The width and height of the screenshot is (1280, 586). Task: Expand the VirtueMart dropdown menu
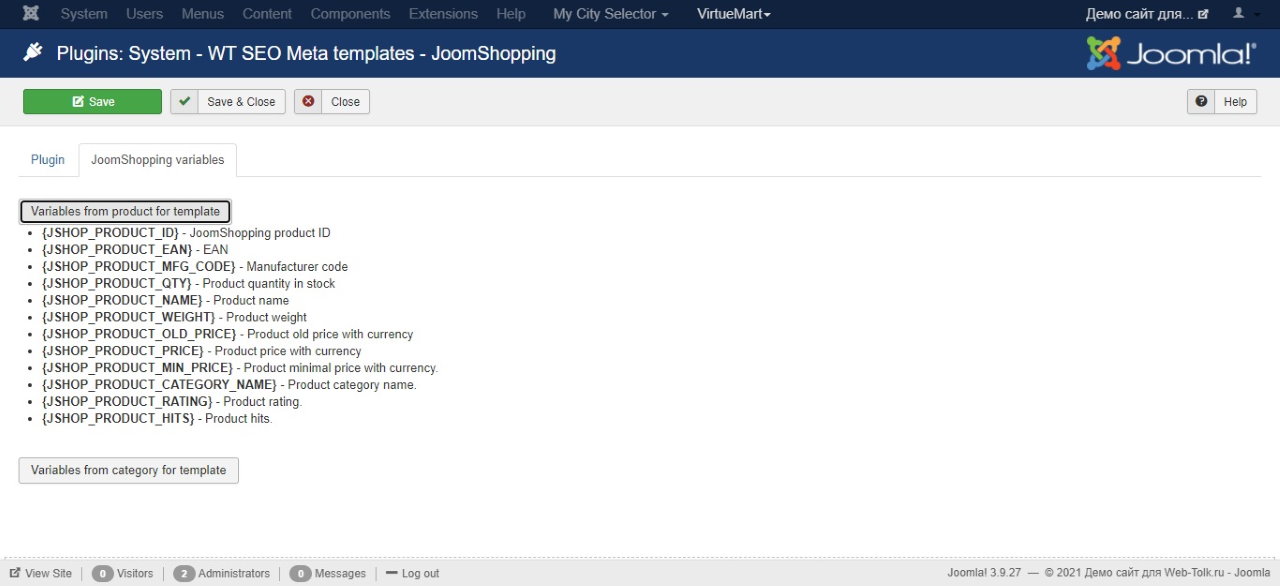tap(733, 14)
